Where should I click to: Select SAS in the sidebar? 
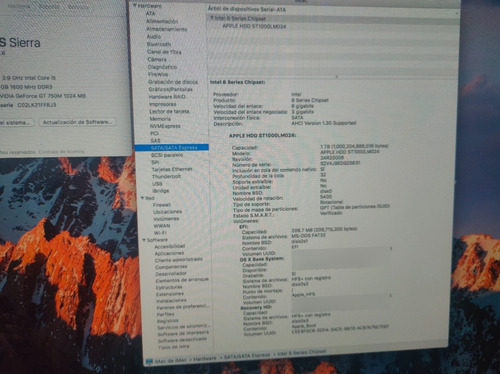(155, 141)
